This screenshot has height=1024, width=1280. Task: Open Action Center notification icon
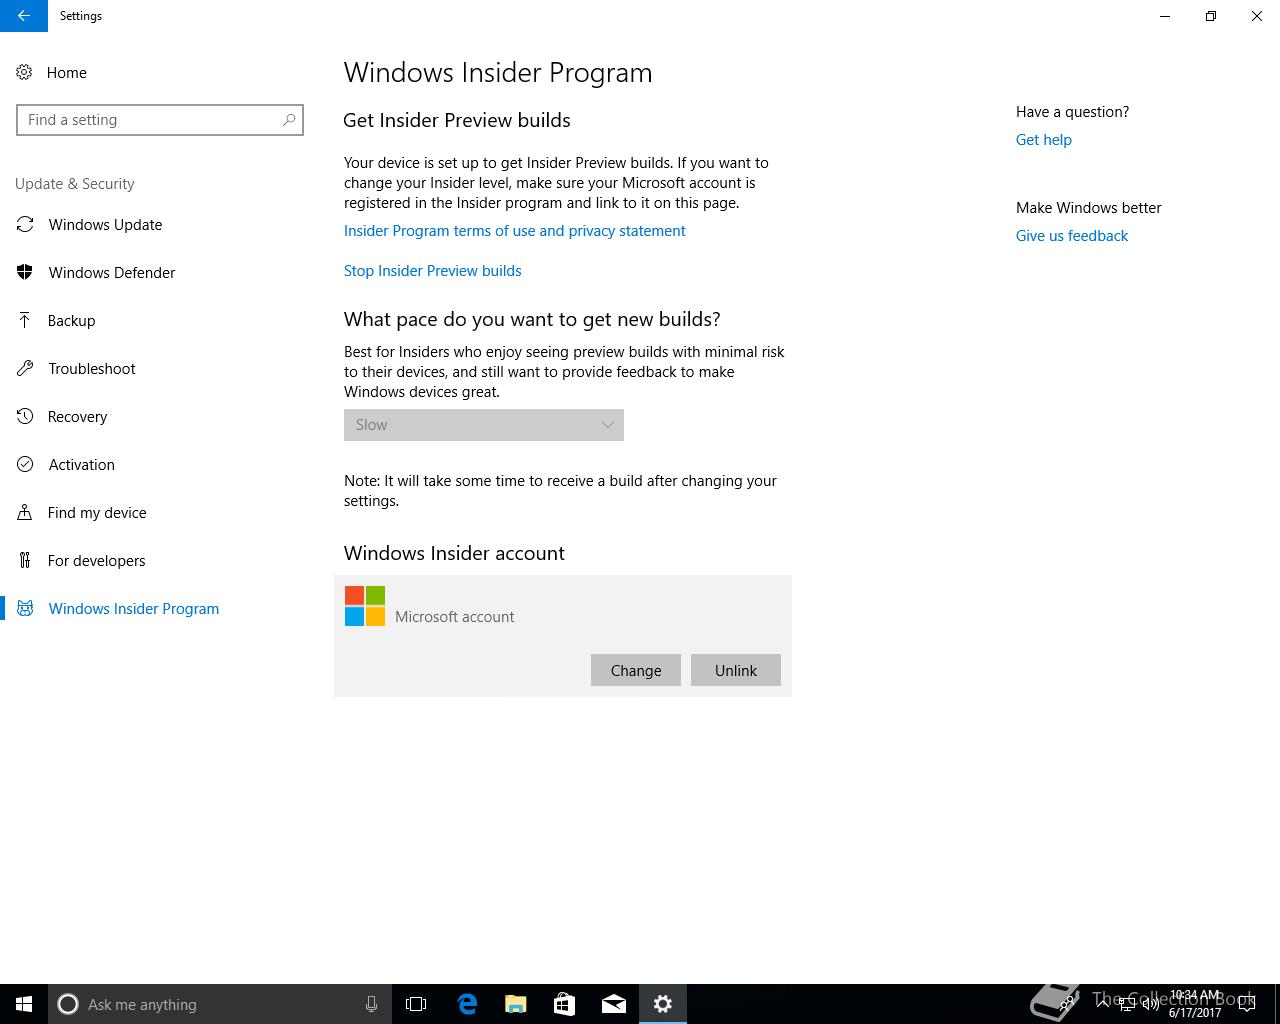click(x=1246, y=1004)
